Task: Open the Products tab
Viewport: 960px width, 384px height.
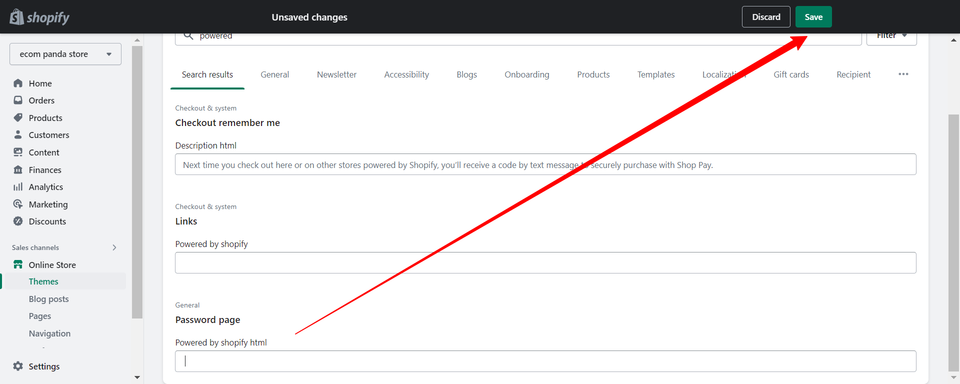Action: (593, 75)
